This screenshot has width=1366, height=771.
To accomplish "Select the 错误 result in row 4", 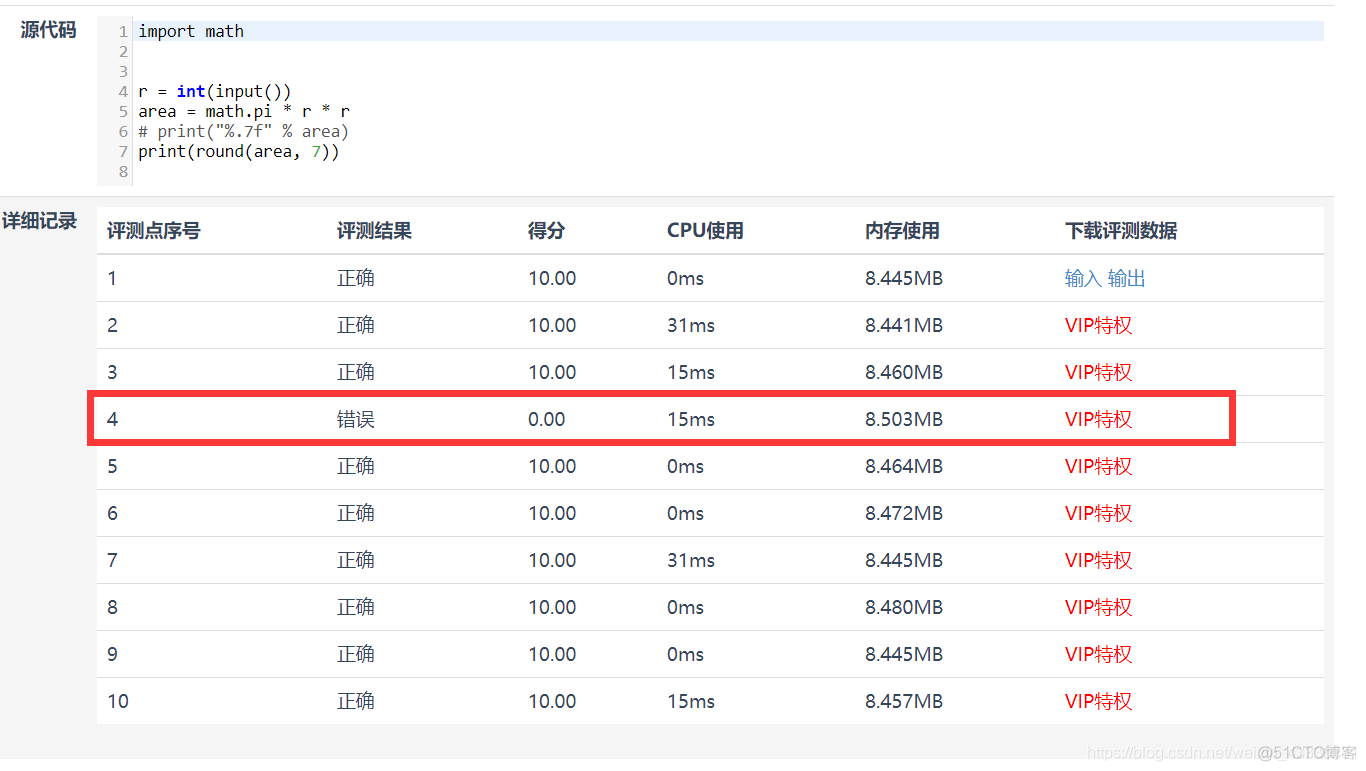I will point(355,419).
